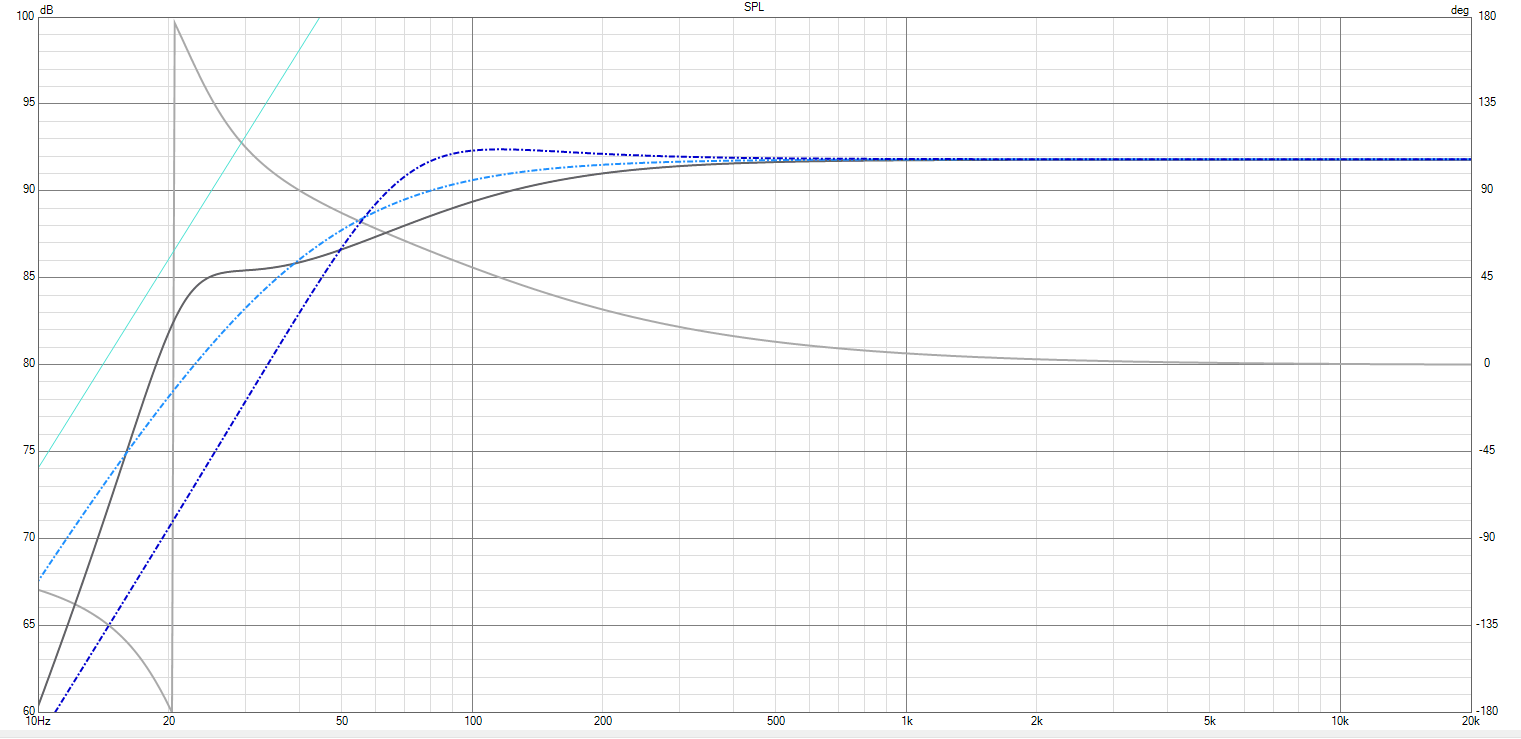
Task: Click the dB unit label on left axis
Action: point(48,9)
